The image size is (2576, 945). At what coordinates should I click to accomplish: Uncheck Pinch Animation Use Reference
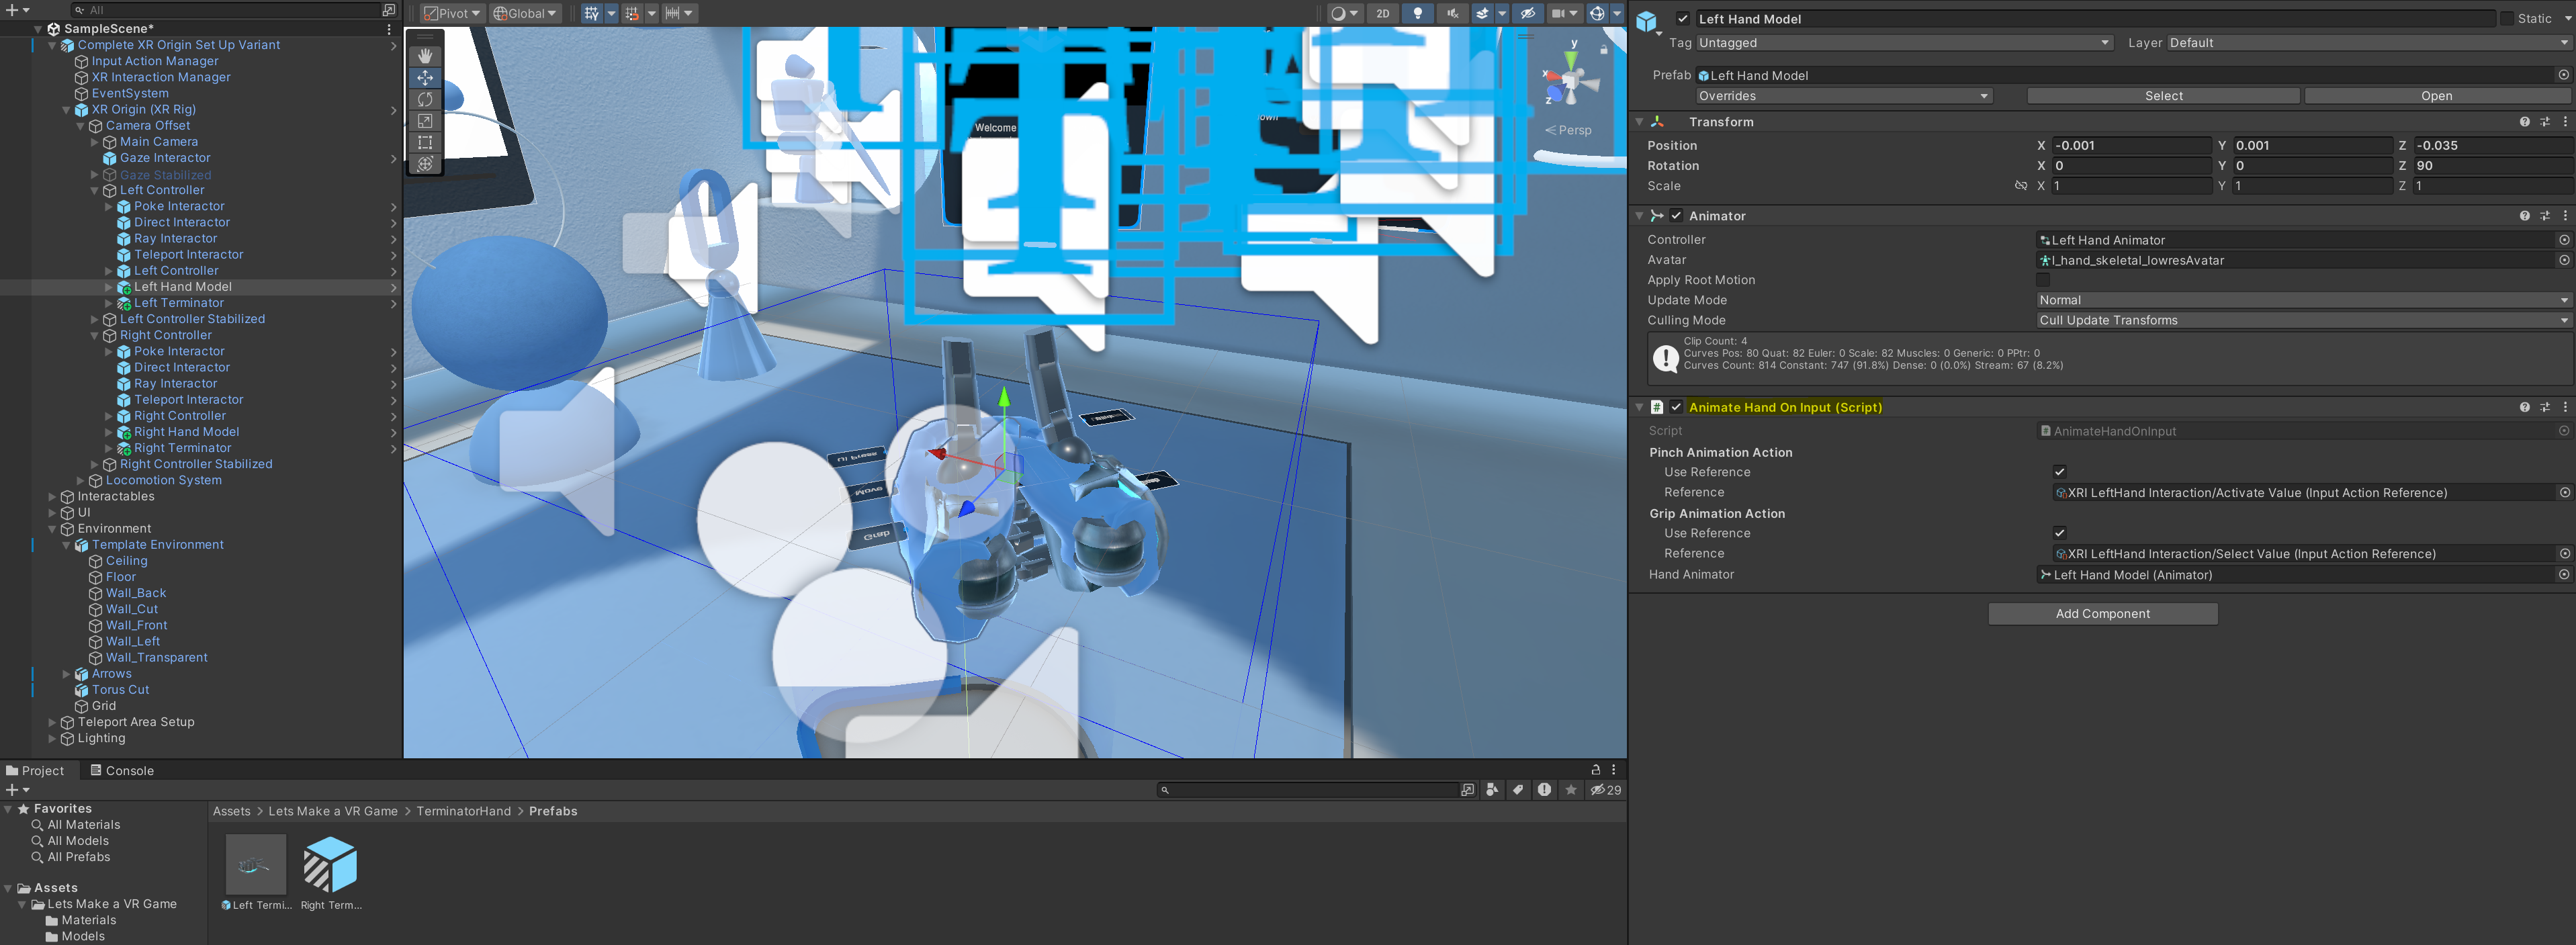2059,472
